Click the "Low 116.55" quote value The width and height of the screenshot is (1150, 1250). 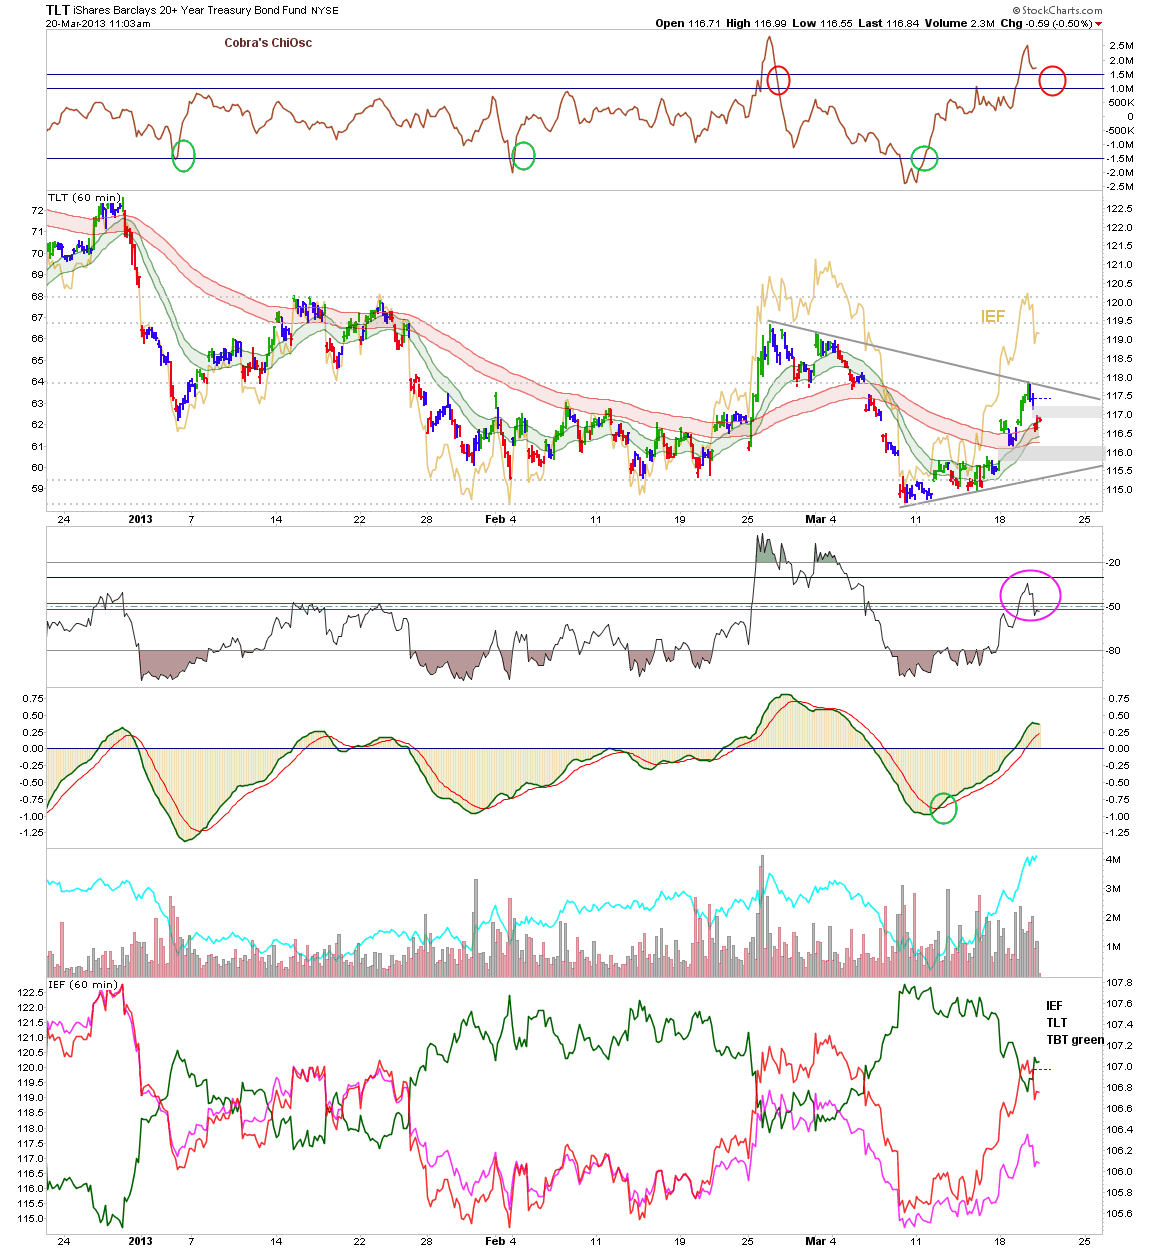(821, 23)
